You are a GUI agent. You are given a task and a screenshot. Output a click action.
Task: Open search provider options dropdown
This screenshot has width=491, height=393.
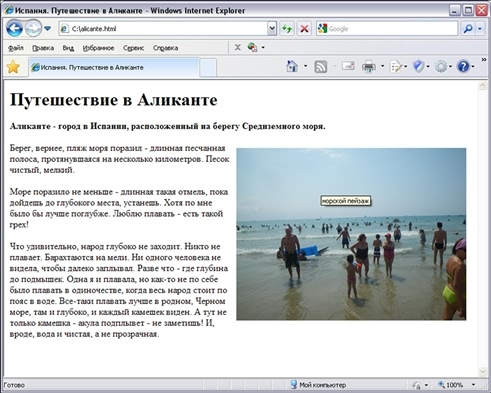pos(480,29)
